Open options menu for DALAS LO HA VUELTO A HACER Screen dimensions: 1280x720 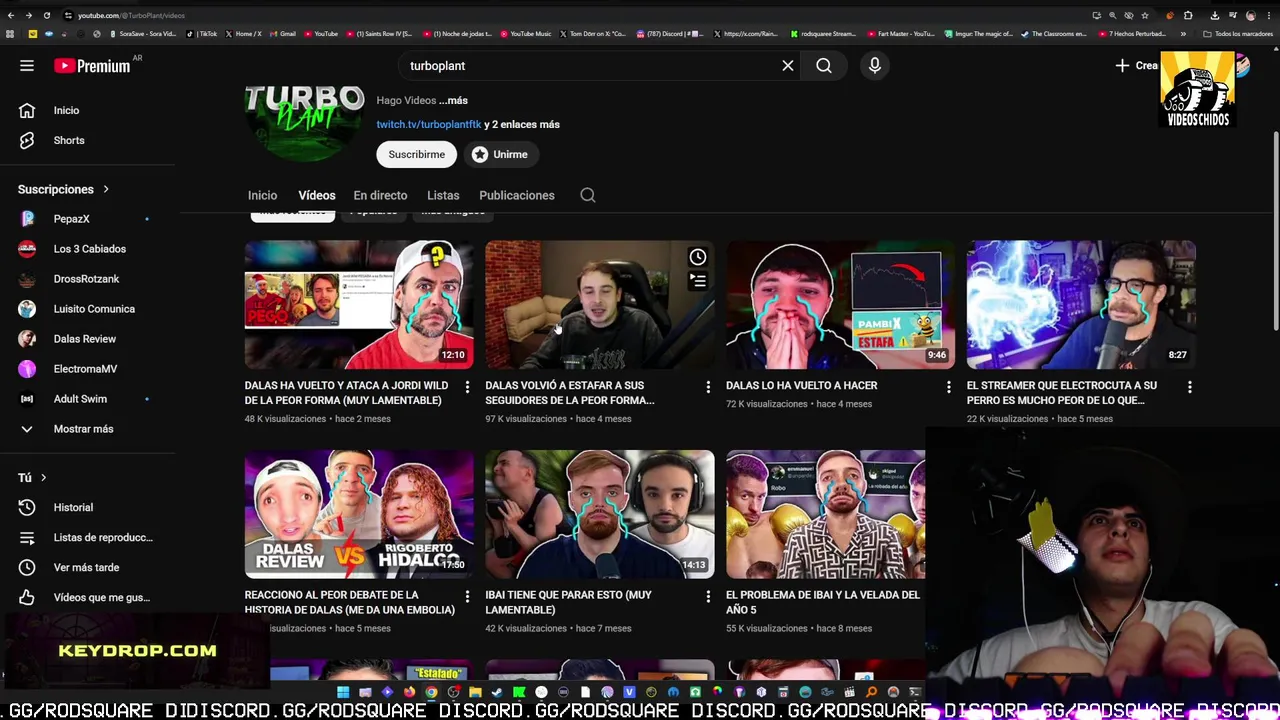(x=949, y=386)
